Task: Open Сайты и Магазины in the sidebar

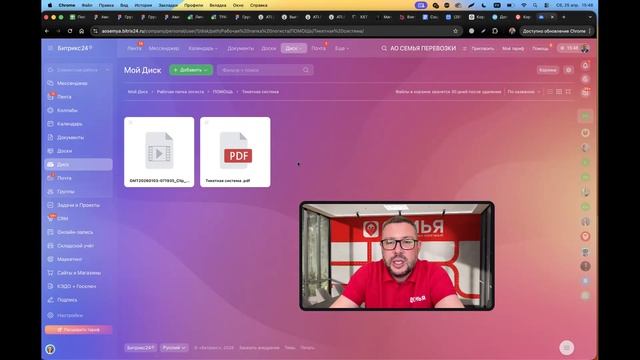Action: click(79, 273)
